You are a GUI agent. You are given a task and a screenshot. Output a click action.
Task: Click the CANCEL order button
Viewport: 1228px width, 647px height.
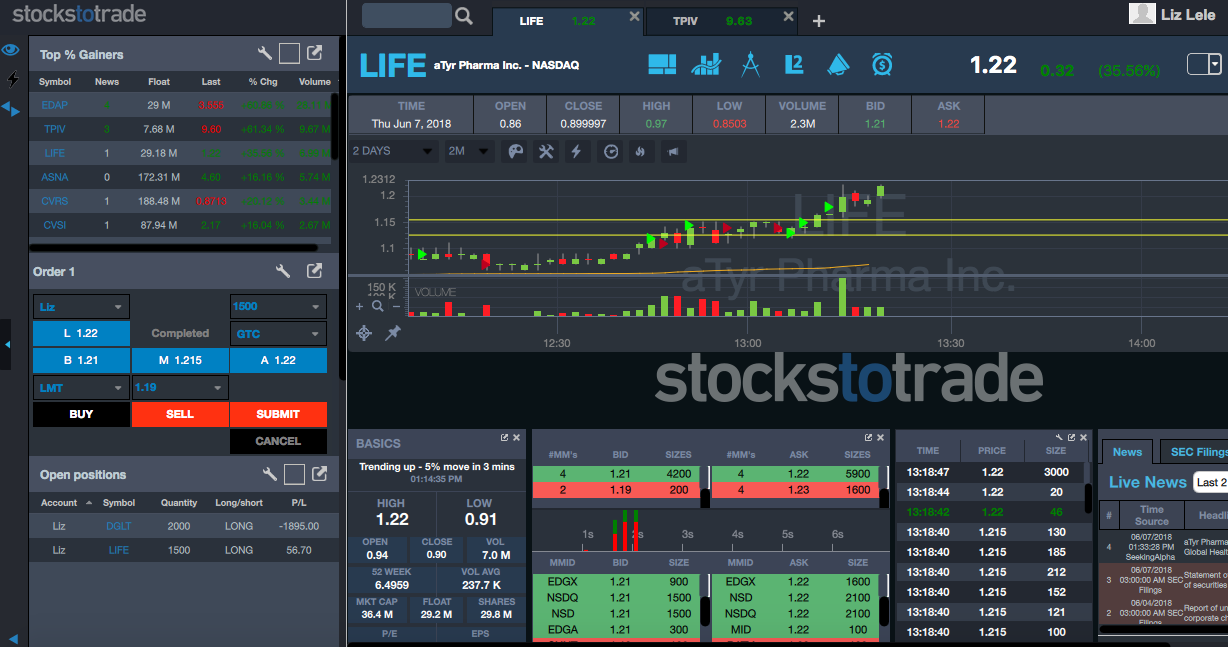tap(278, 441)
